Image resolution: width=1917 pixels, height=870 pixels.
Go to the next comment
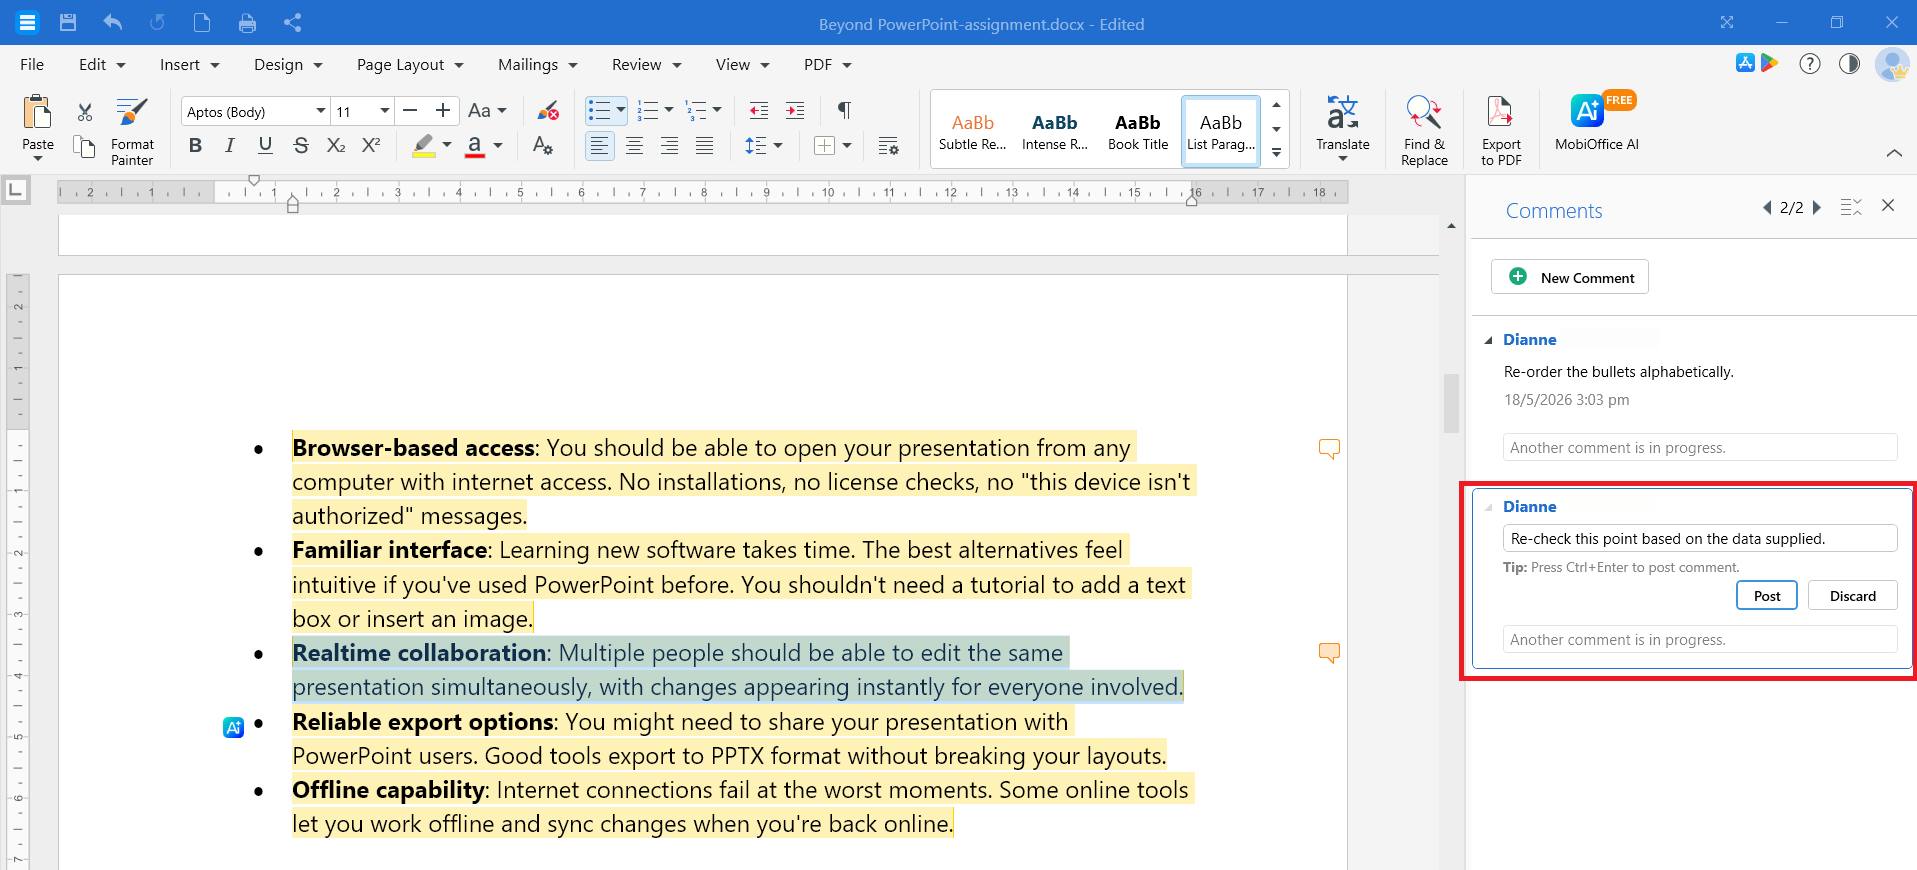pos(1817,207)
